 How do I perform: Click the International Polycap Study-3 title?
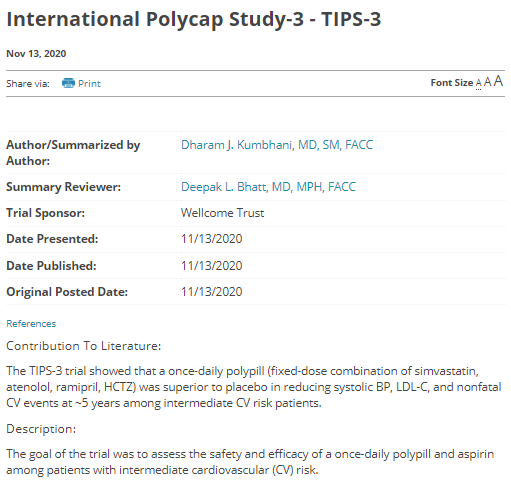pos(193,19)
